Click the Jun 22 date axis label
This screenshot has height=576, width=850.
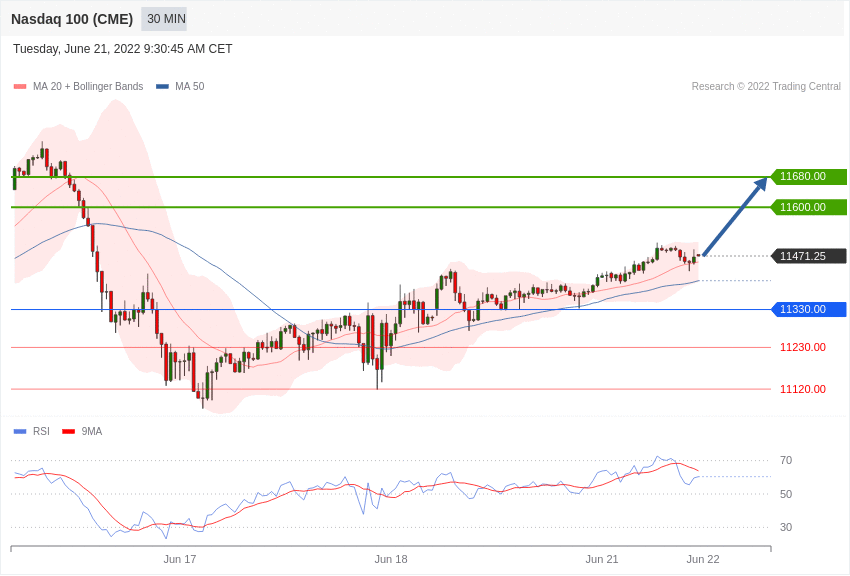click(703, 559)
